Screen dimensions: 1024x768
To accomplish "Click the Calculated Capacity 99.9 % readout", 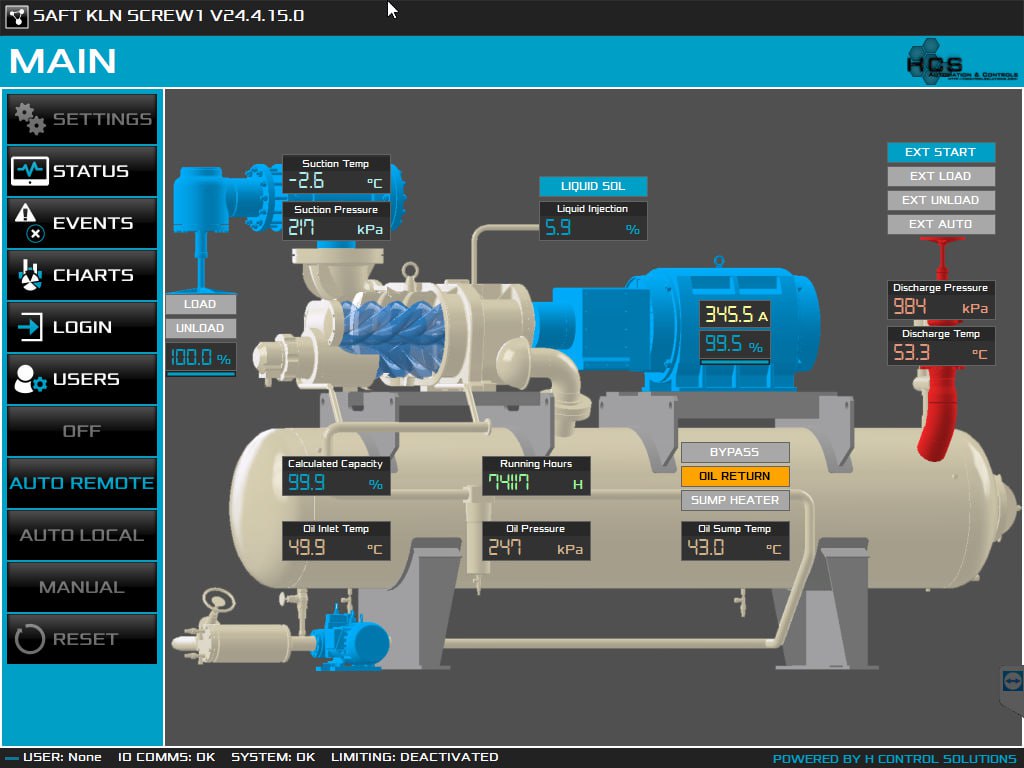I will 336,475.
